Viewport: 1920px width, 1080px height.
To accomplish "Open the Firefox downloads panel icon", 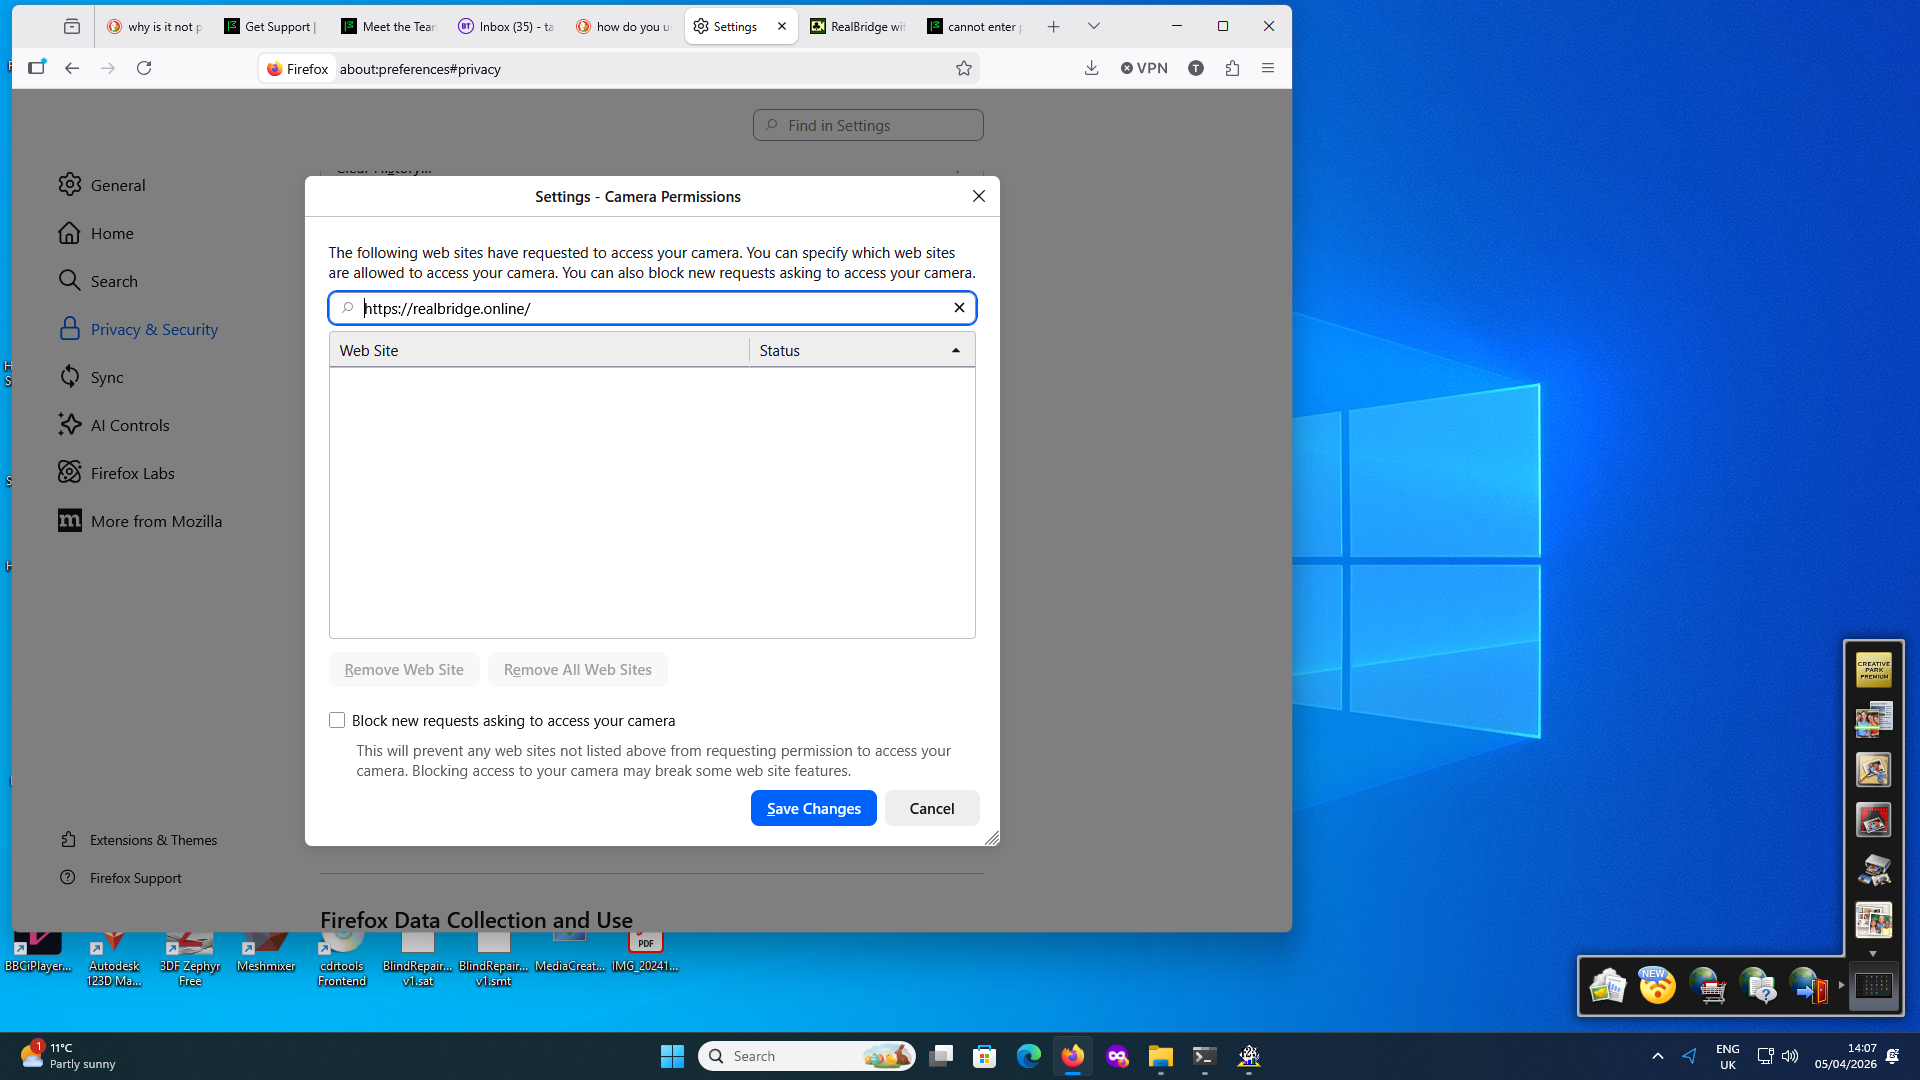I will pyautogui.click(x=1091, y=68).
